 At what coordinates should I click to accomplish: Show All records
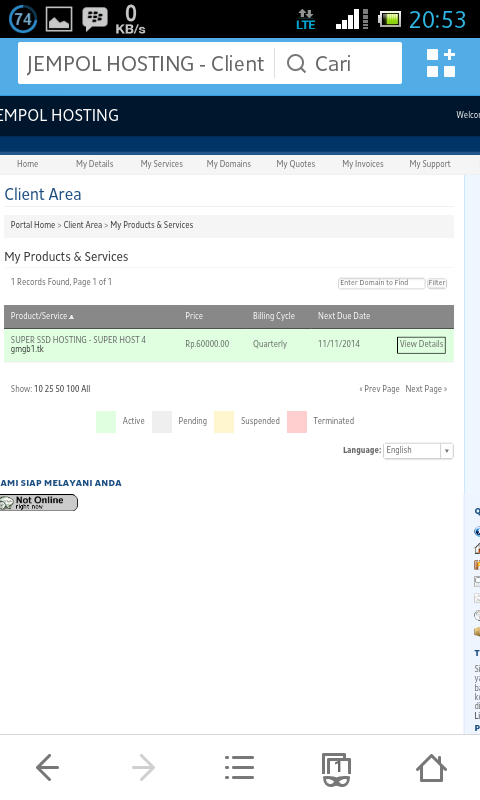click(86, 389)
